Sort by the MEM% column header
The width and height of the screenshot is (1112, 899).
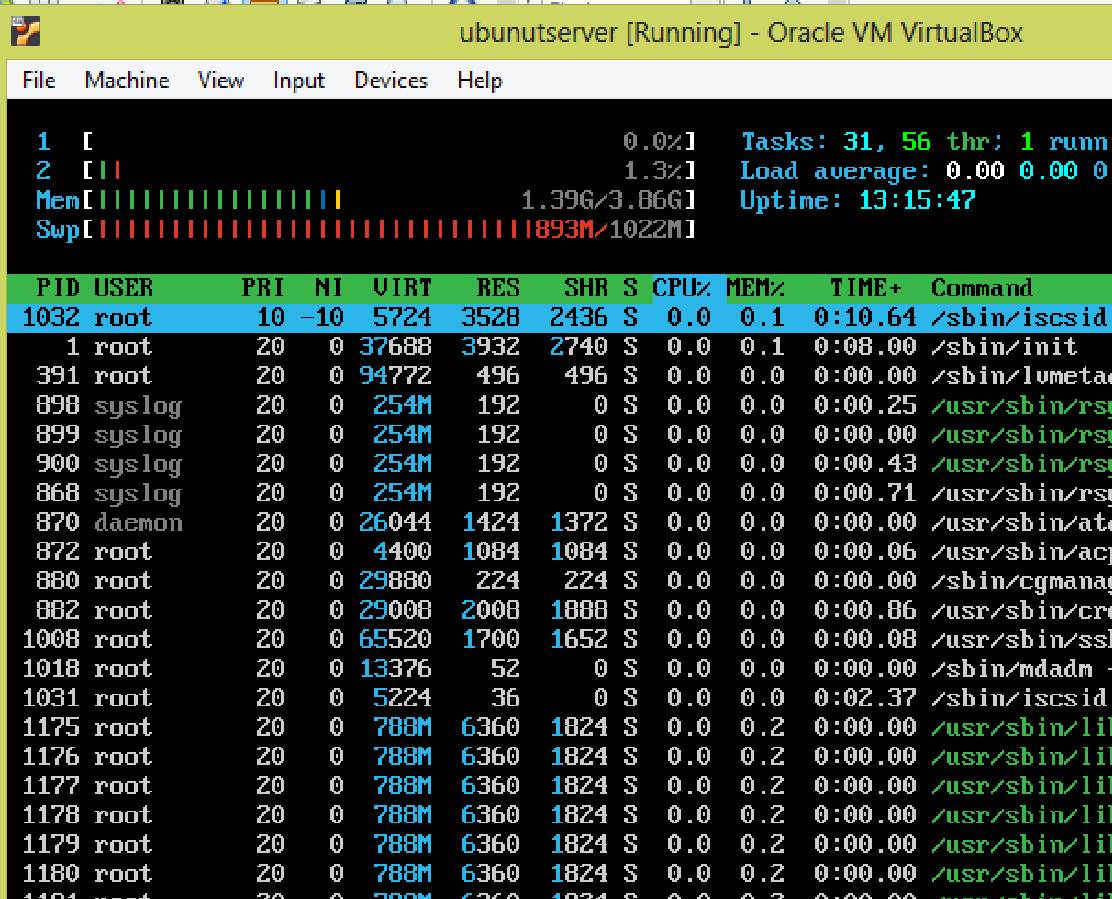click(755, 288)
